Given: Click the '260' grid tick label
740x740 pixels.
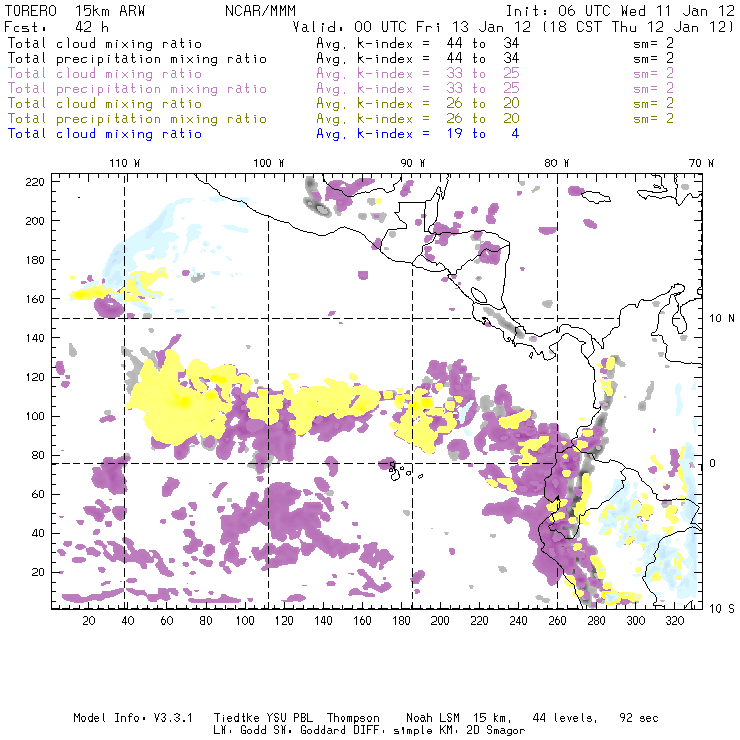Looking at the screenshot, I should coord(557,621).
